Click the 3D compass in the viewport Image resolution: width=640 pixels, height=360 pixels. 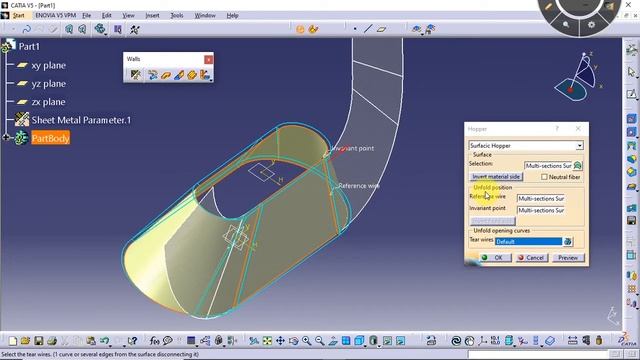pos(579,78)
